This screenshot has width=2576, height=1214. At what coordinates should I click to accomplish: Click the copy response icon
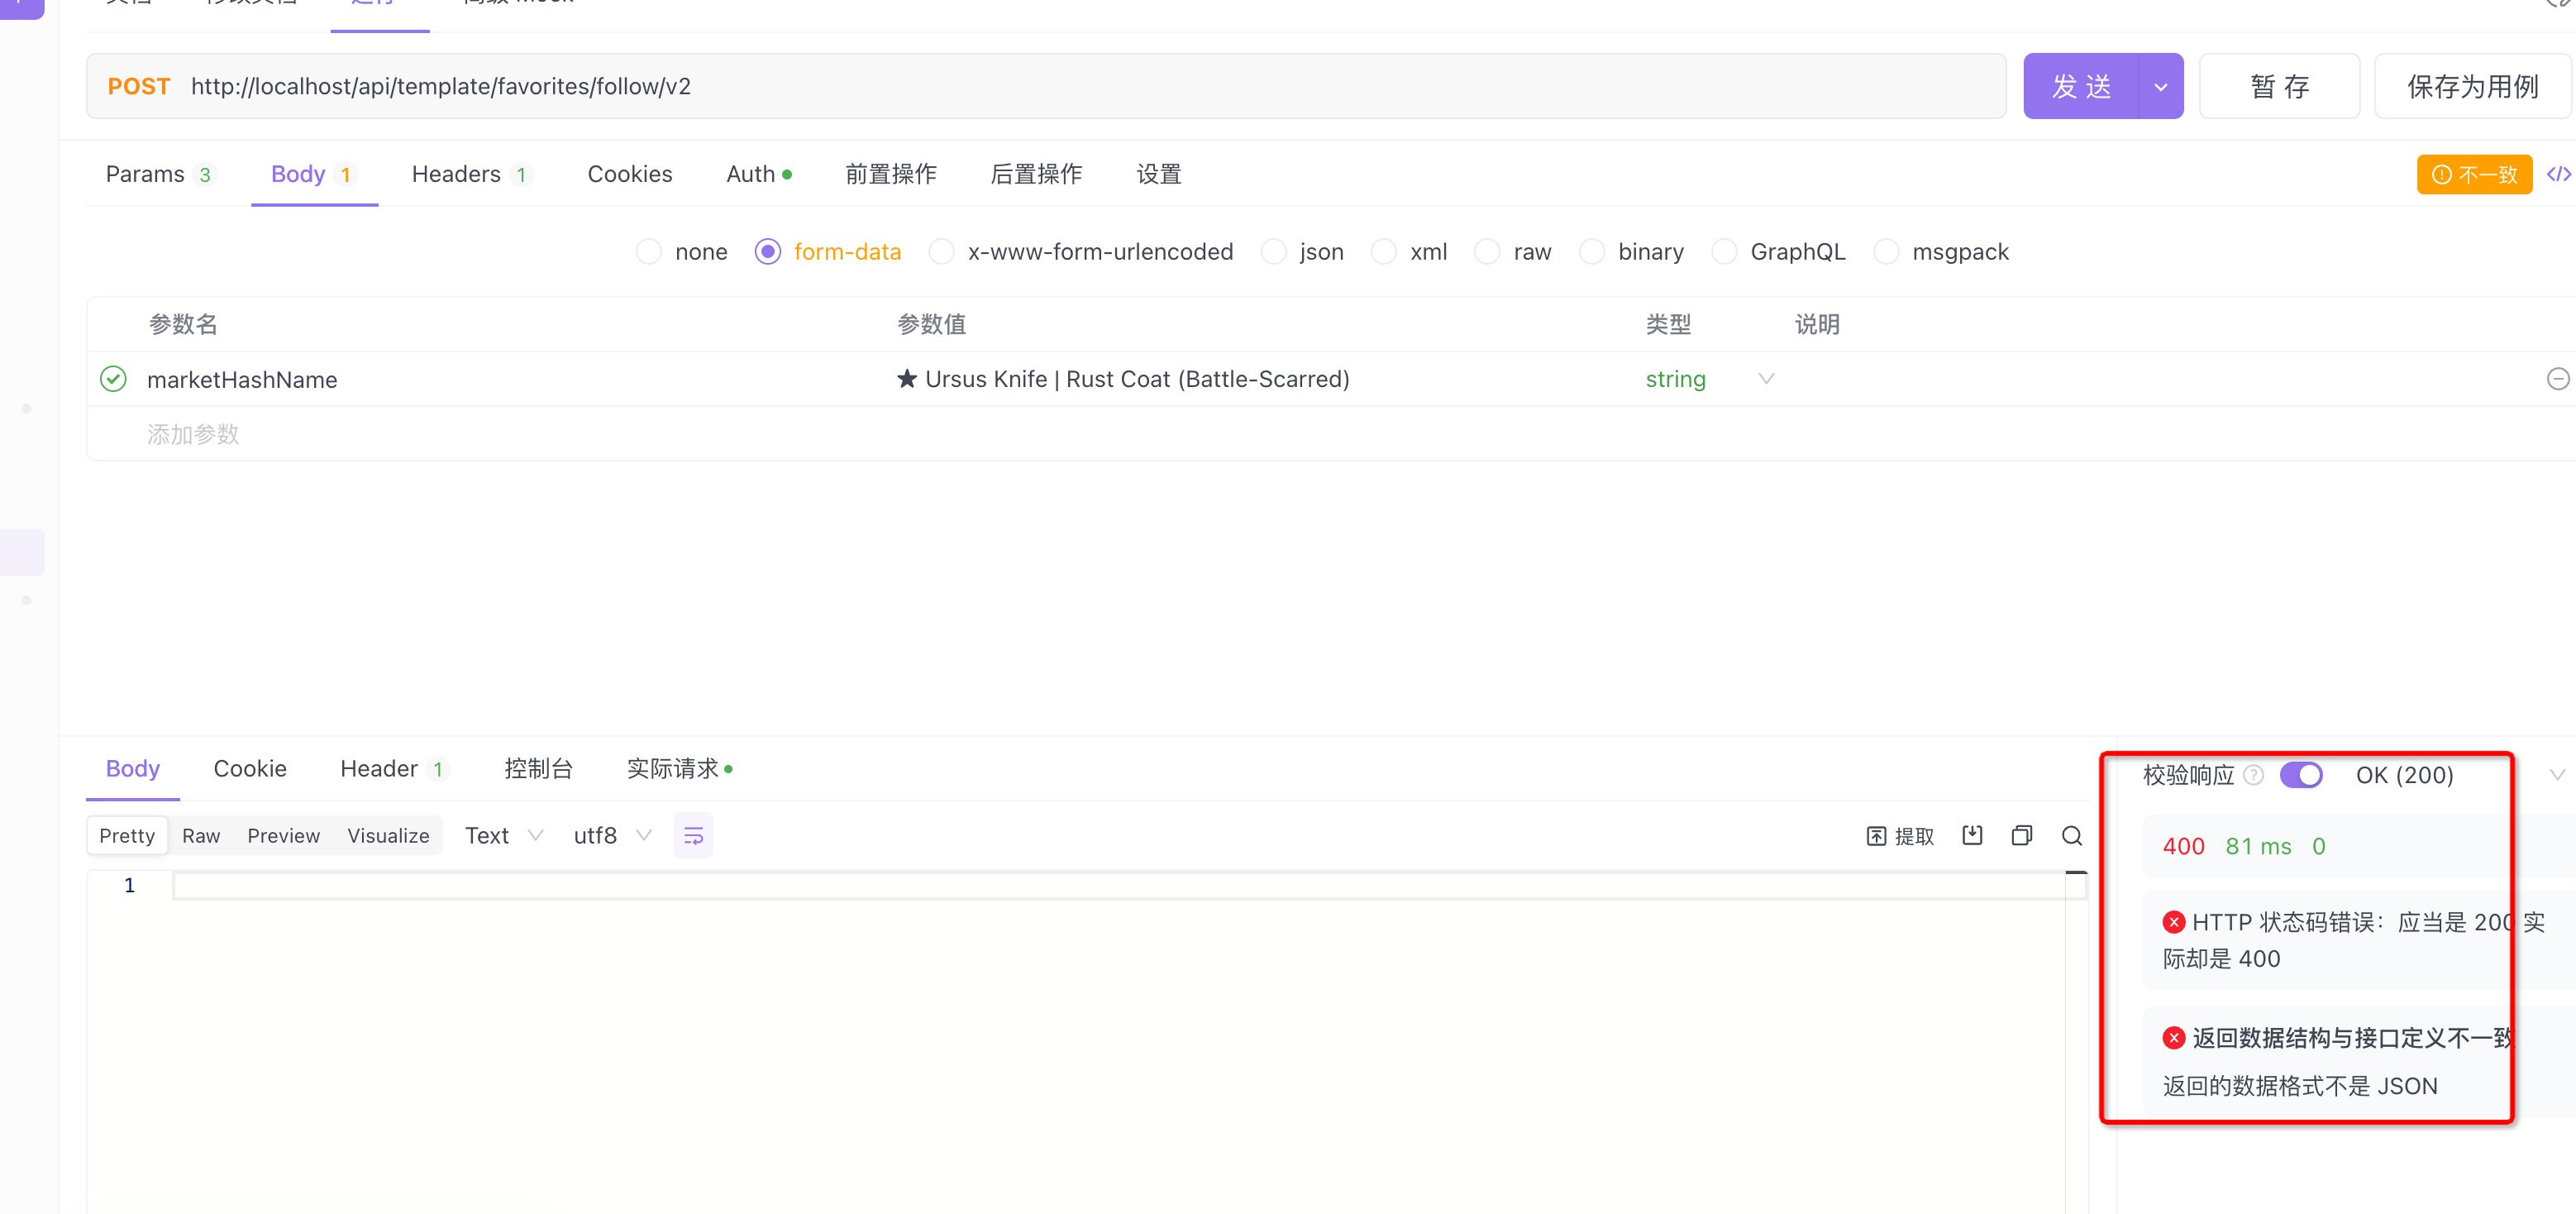coord(2022,835)
